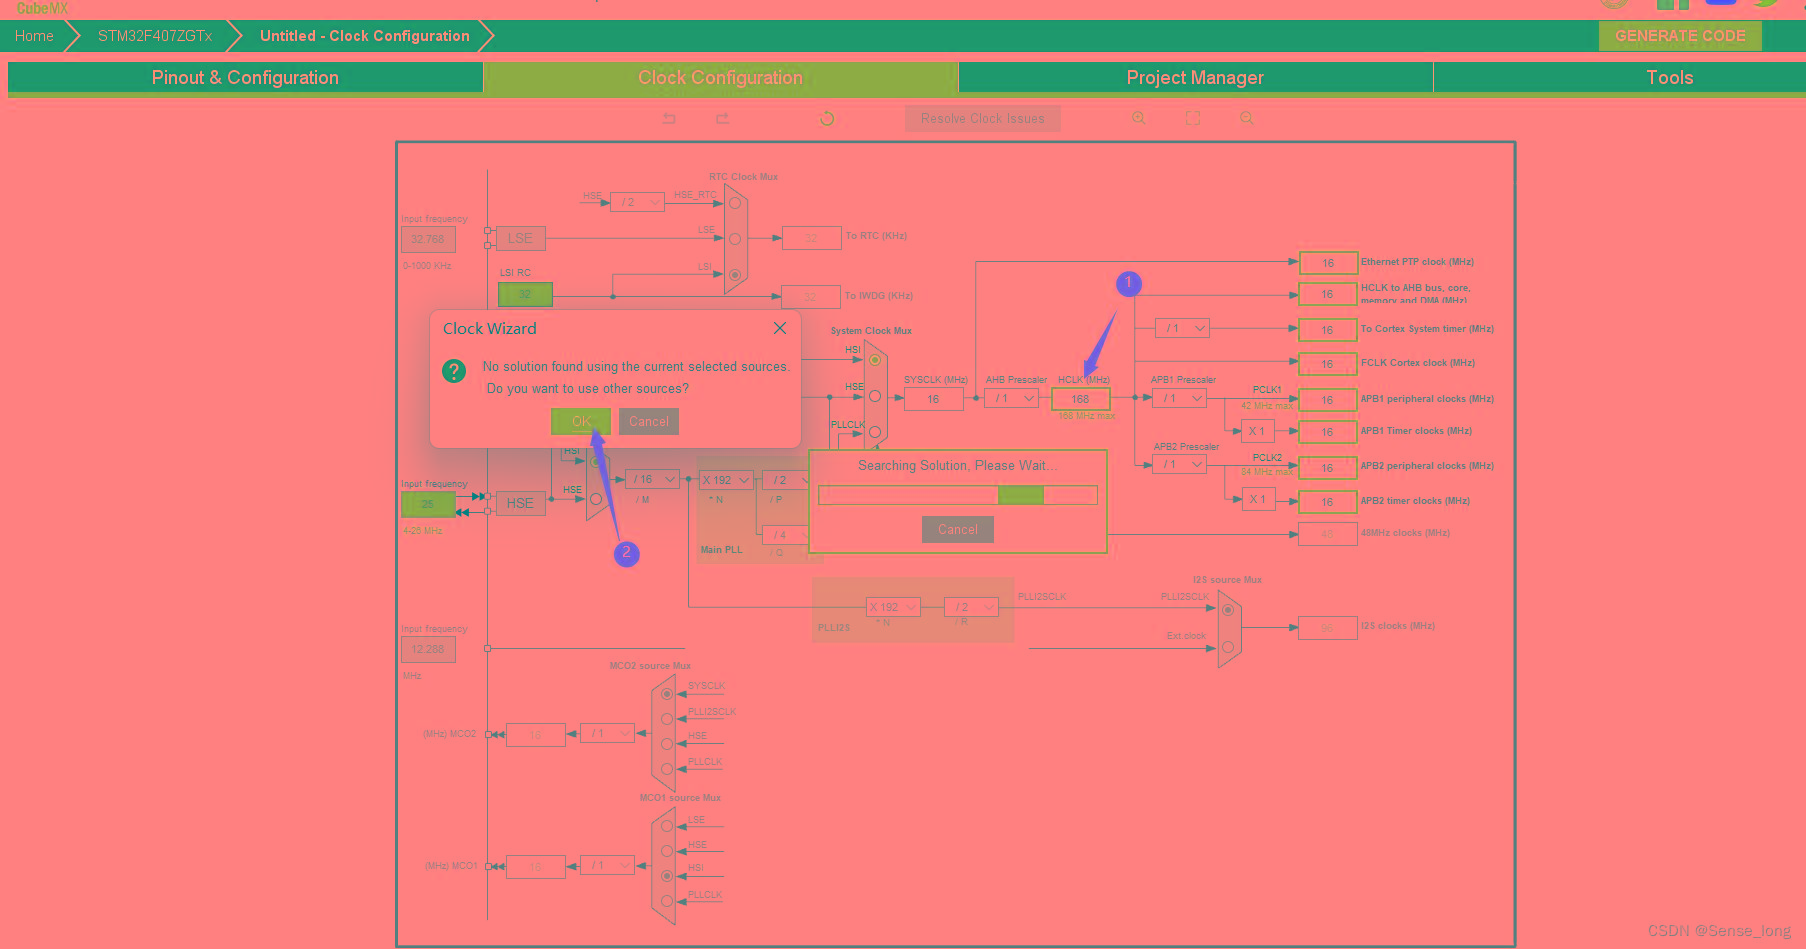Click the LSE input frequency field 32.768
Viewport: 1806px width, 949px height.
click(428, 239)
